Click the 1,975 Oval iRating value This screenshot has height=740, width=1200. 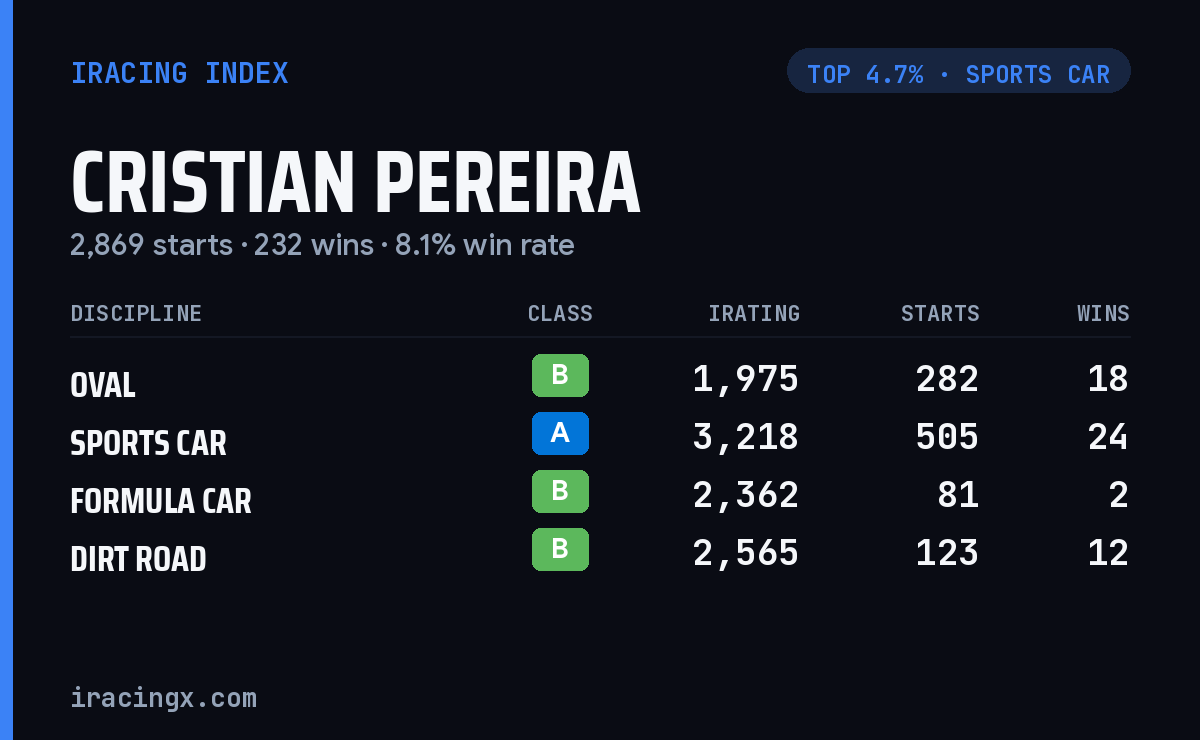(746, 379)
